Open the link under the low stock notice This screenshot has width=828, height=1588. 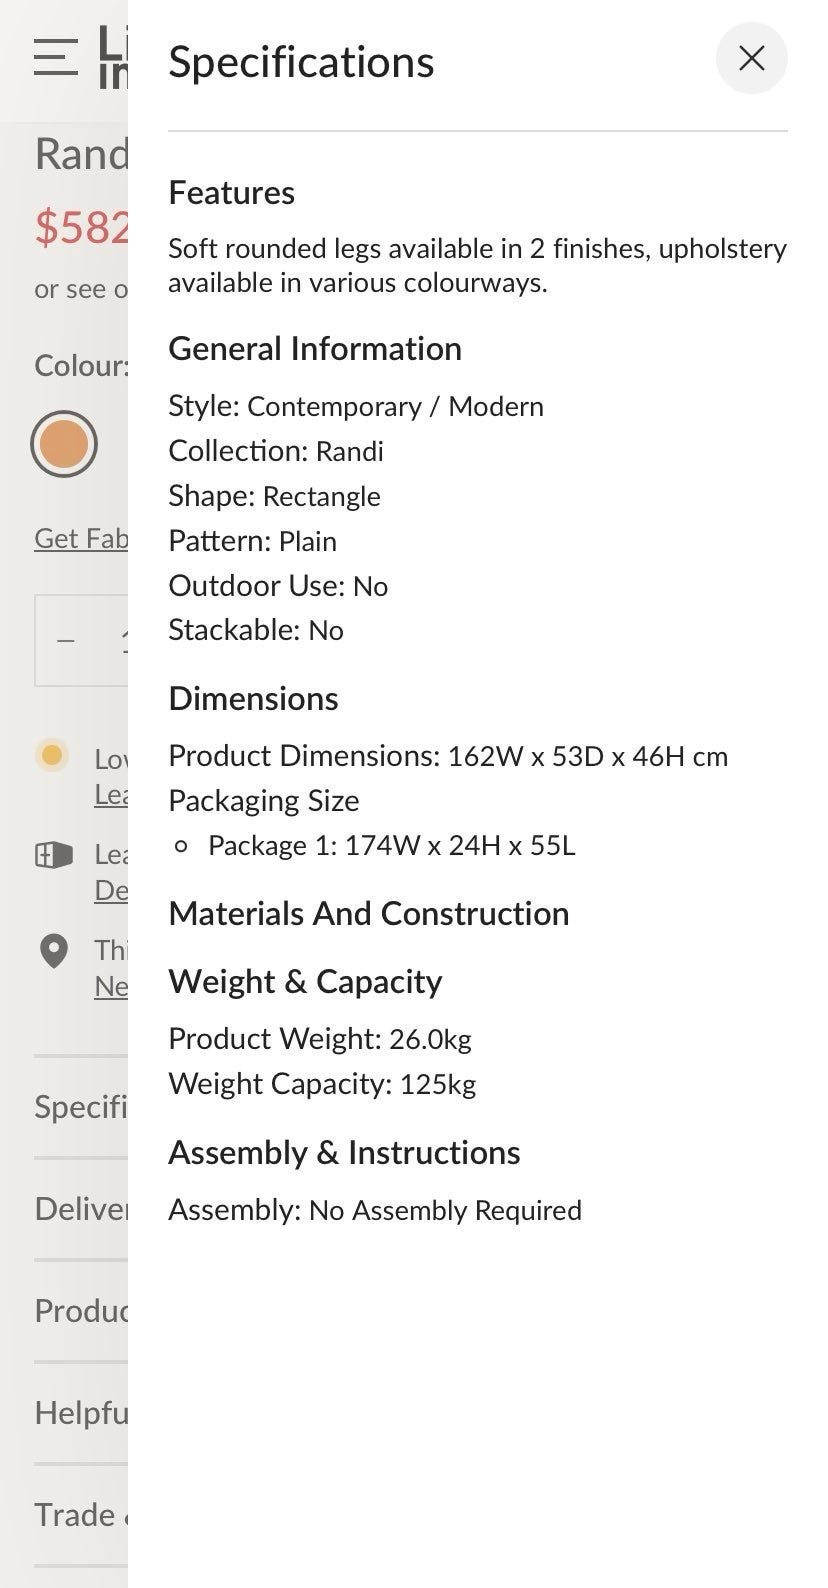pos(111,794)
